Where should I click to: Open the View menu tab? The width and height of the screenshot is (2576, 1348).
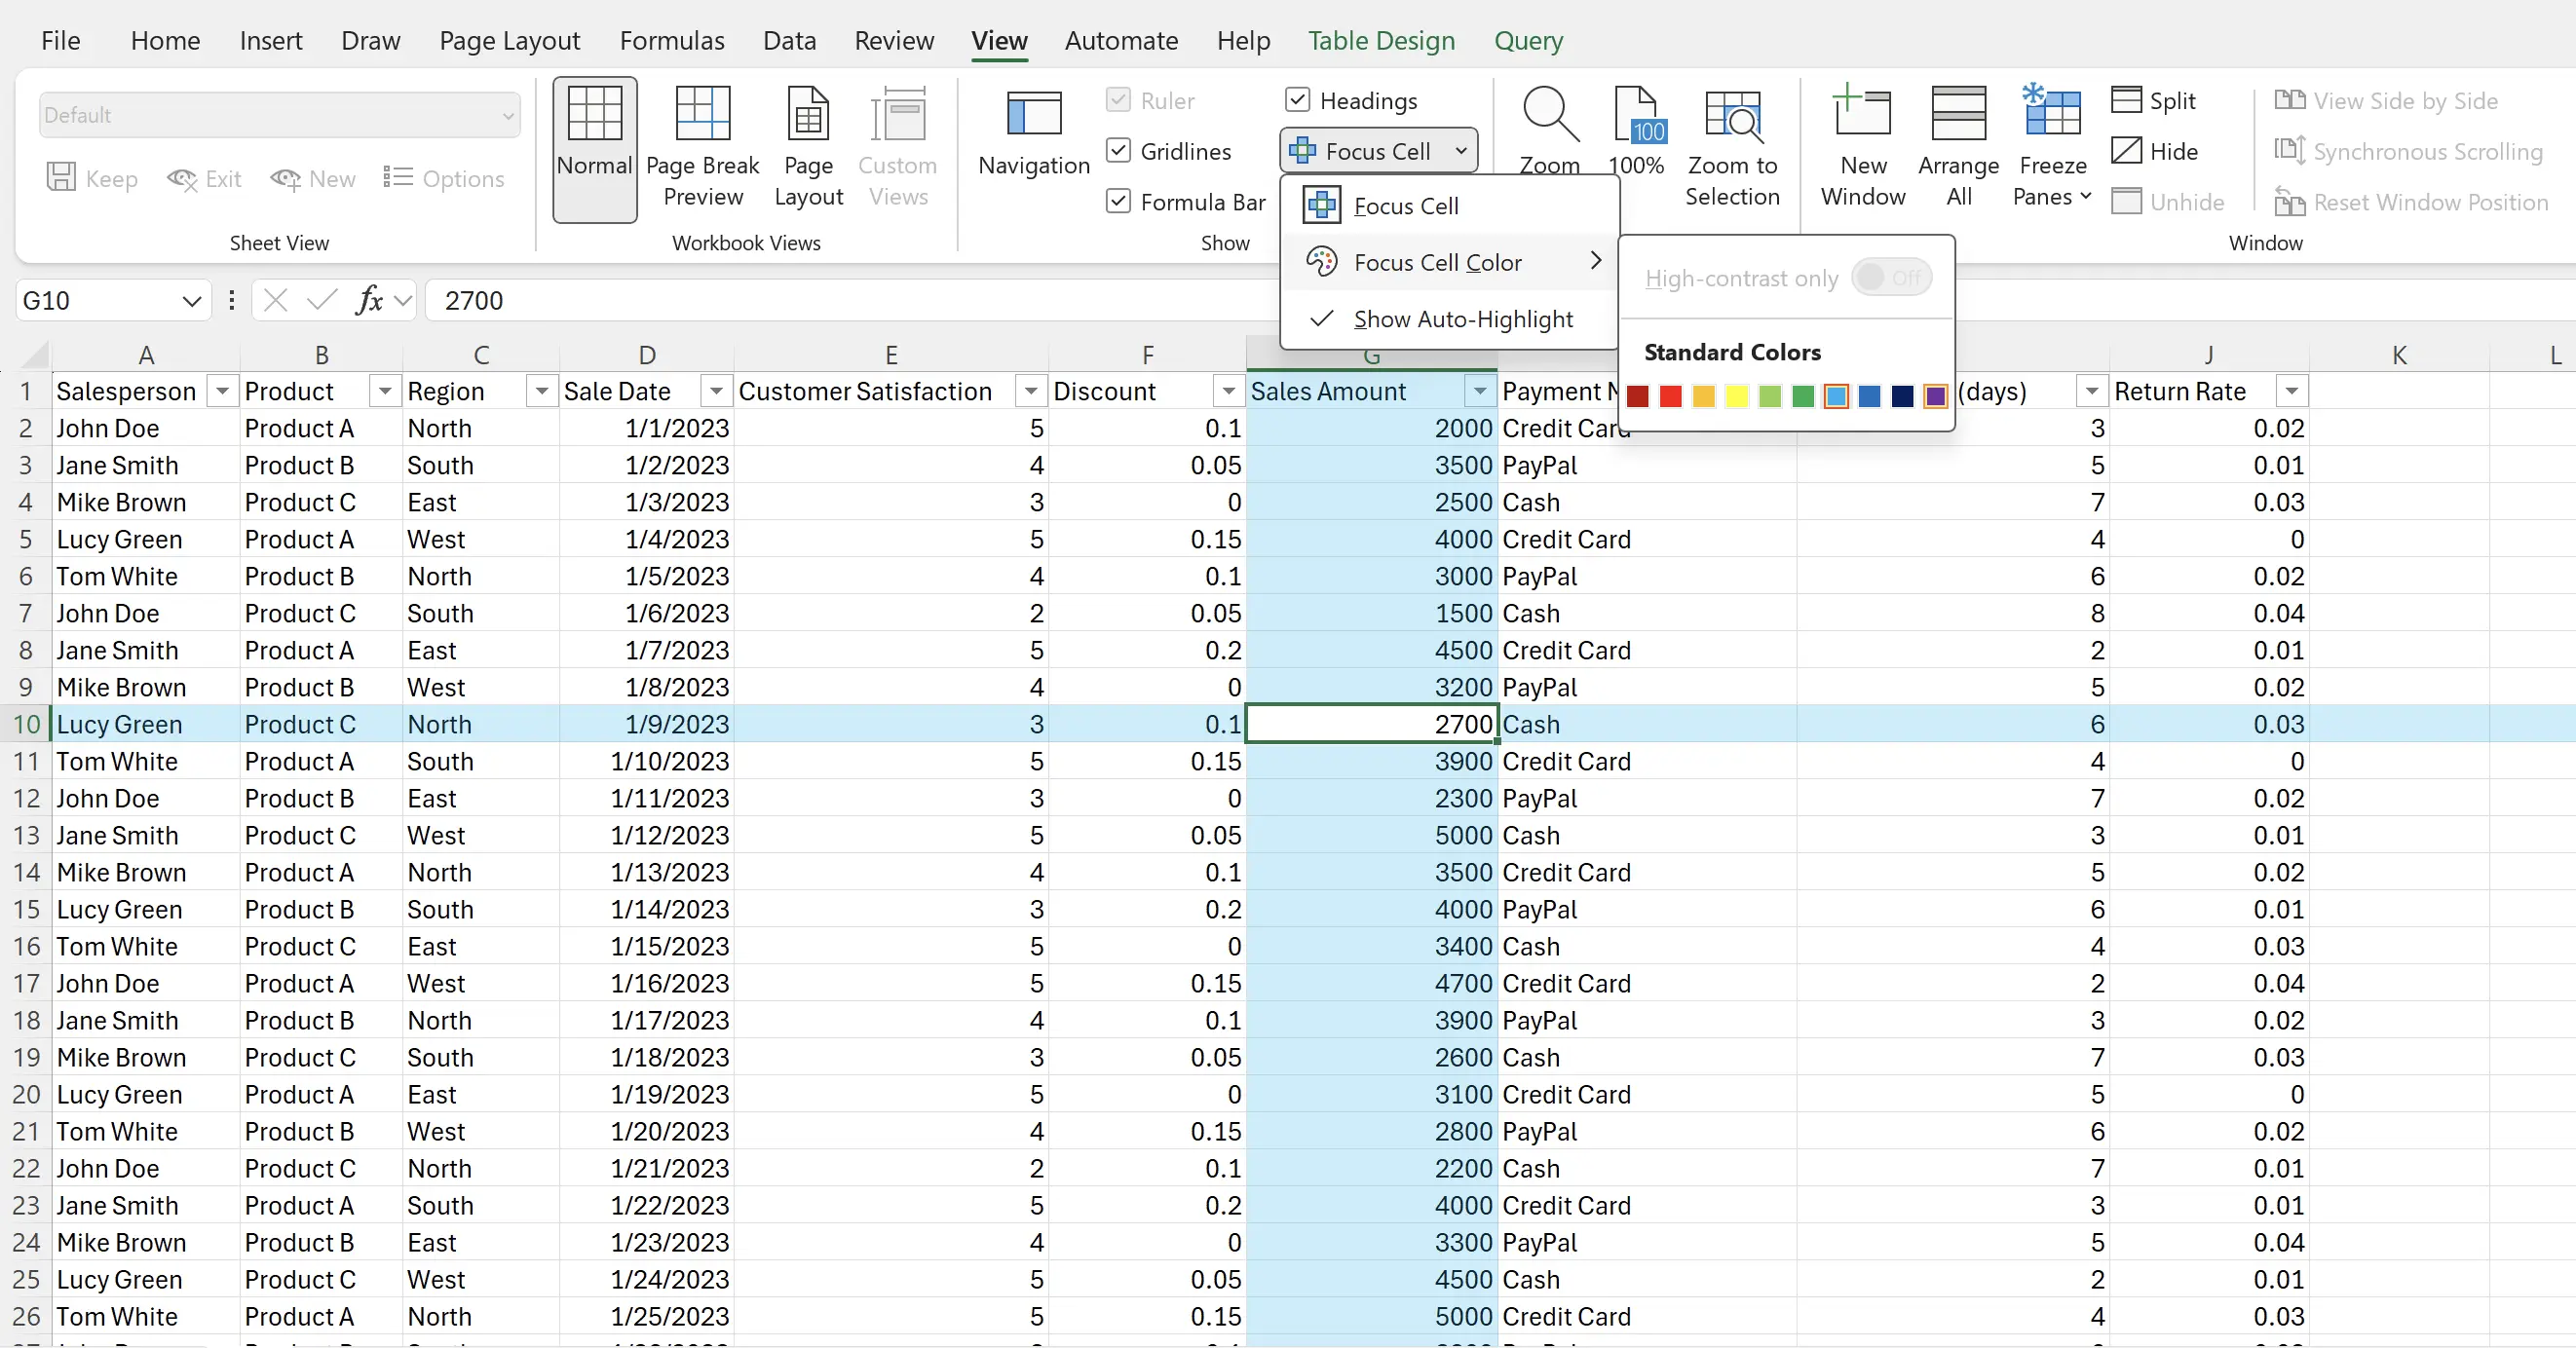coord(1000,39)
